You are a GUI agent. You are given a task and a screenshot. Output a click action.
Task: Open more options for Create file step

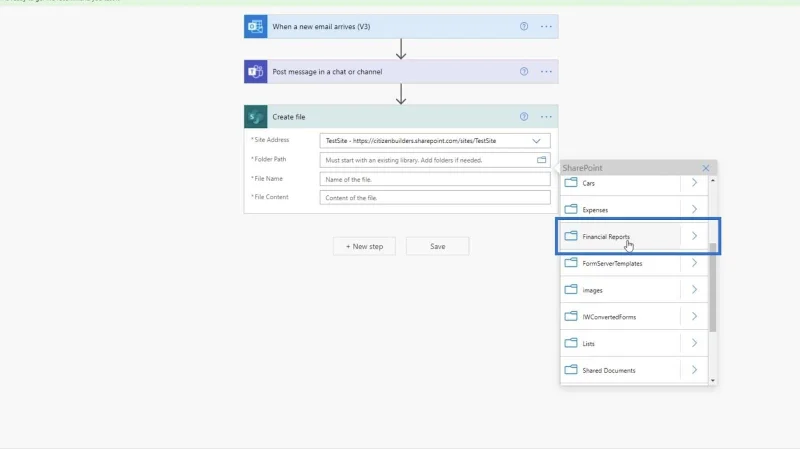(x=546, y=117)
